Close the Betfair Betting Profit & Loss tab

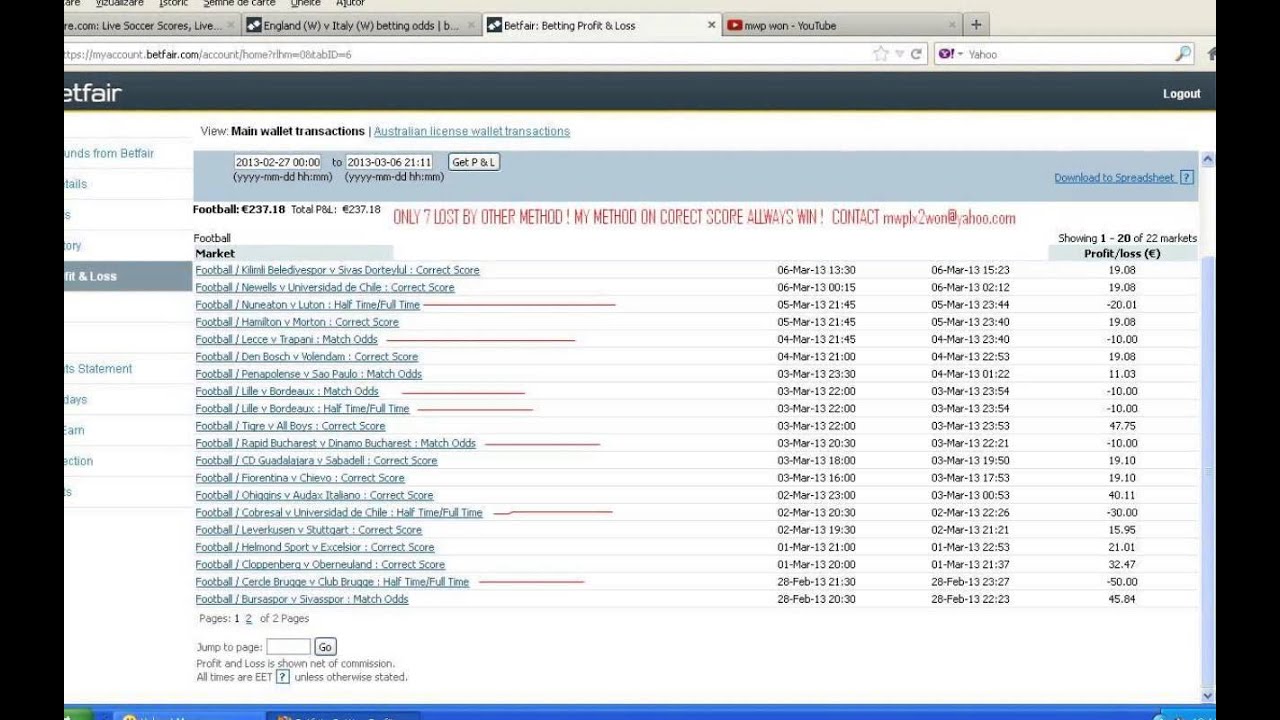712,25
